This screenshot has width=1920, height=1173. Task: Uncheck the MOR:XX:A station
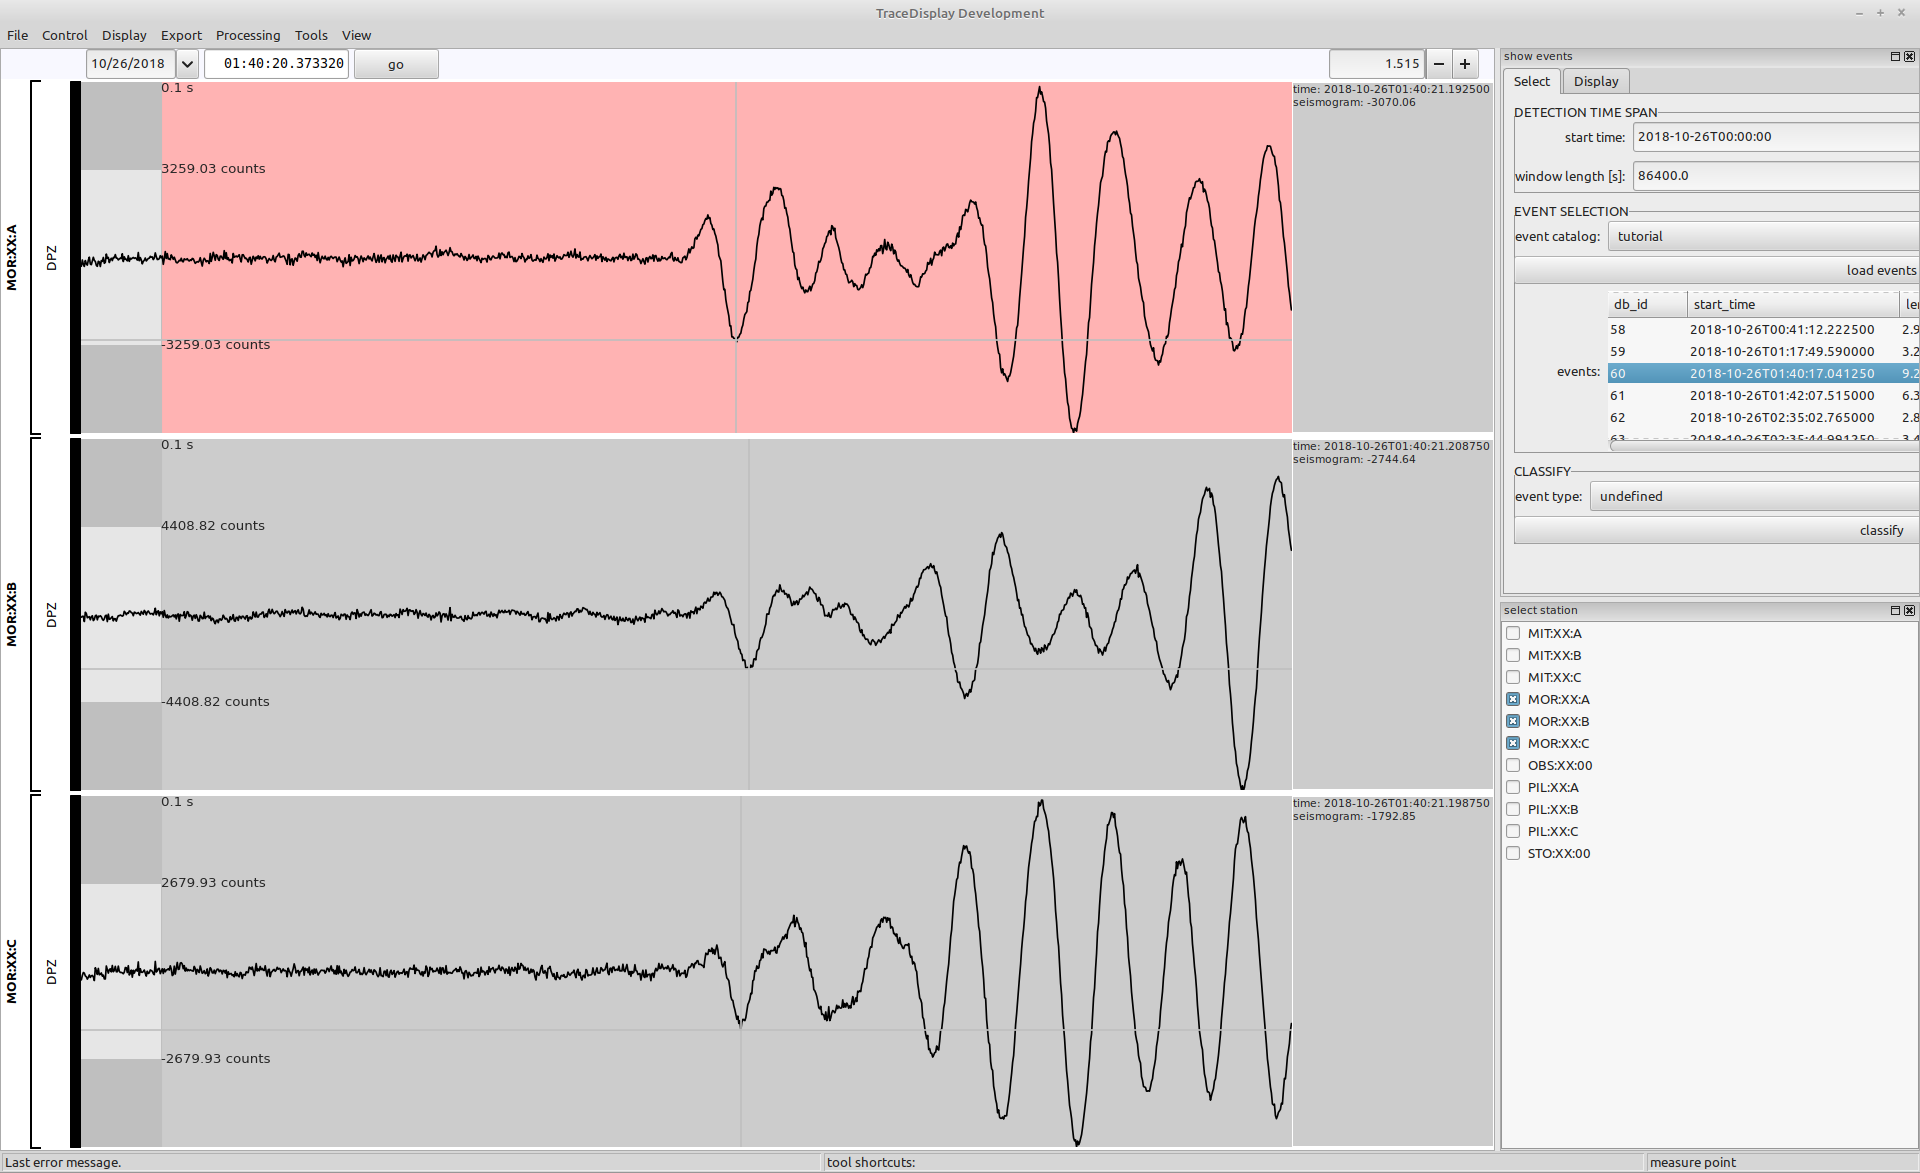(x=1513, y=700)
